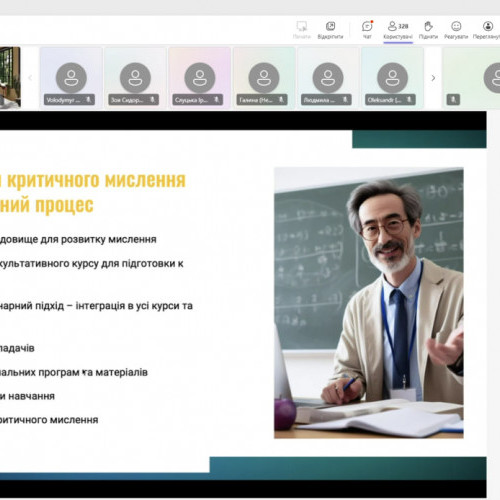Select the Зоя Сидор... participant tile
500x500 pixels.
tap(135, 78)
